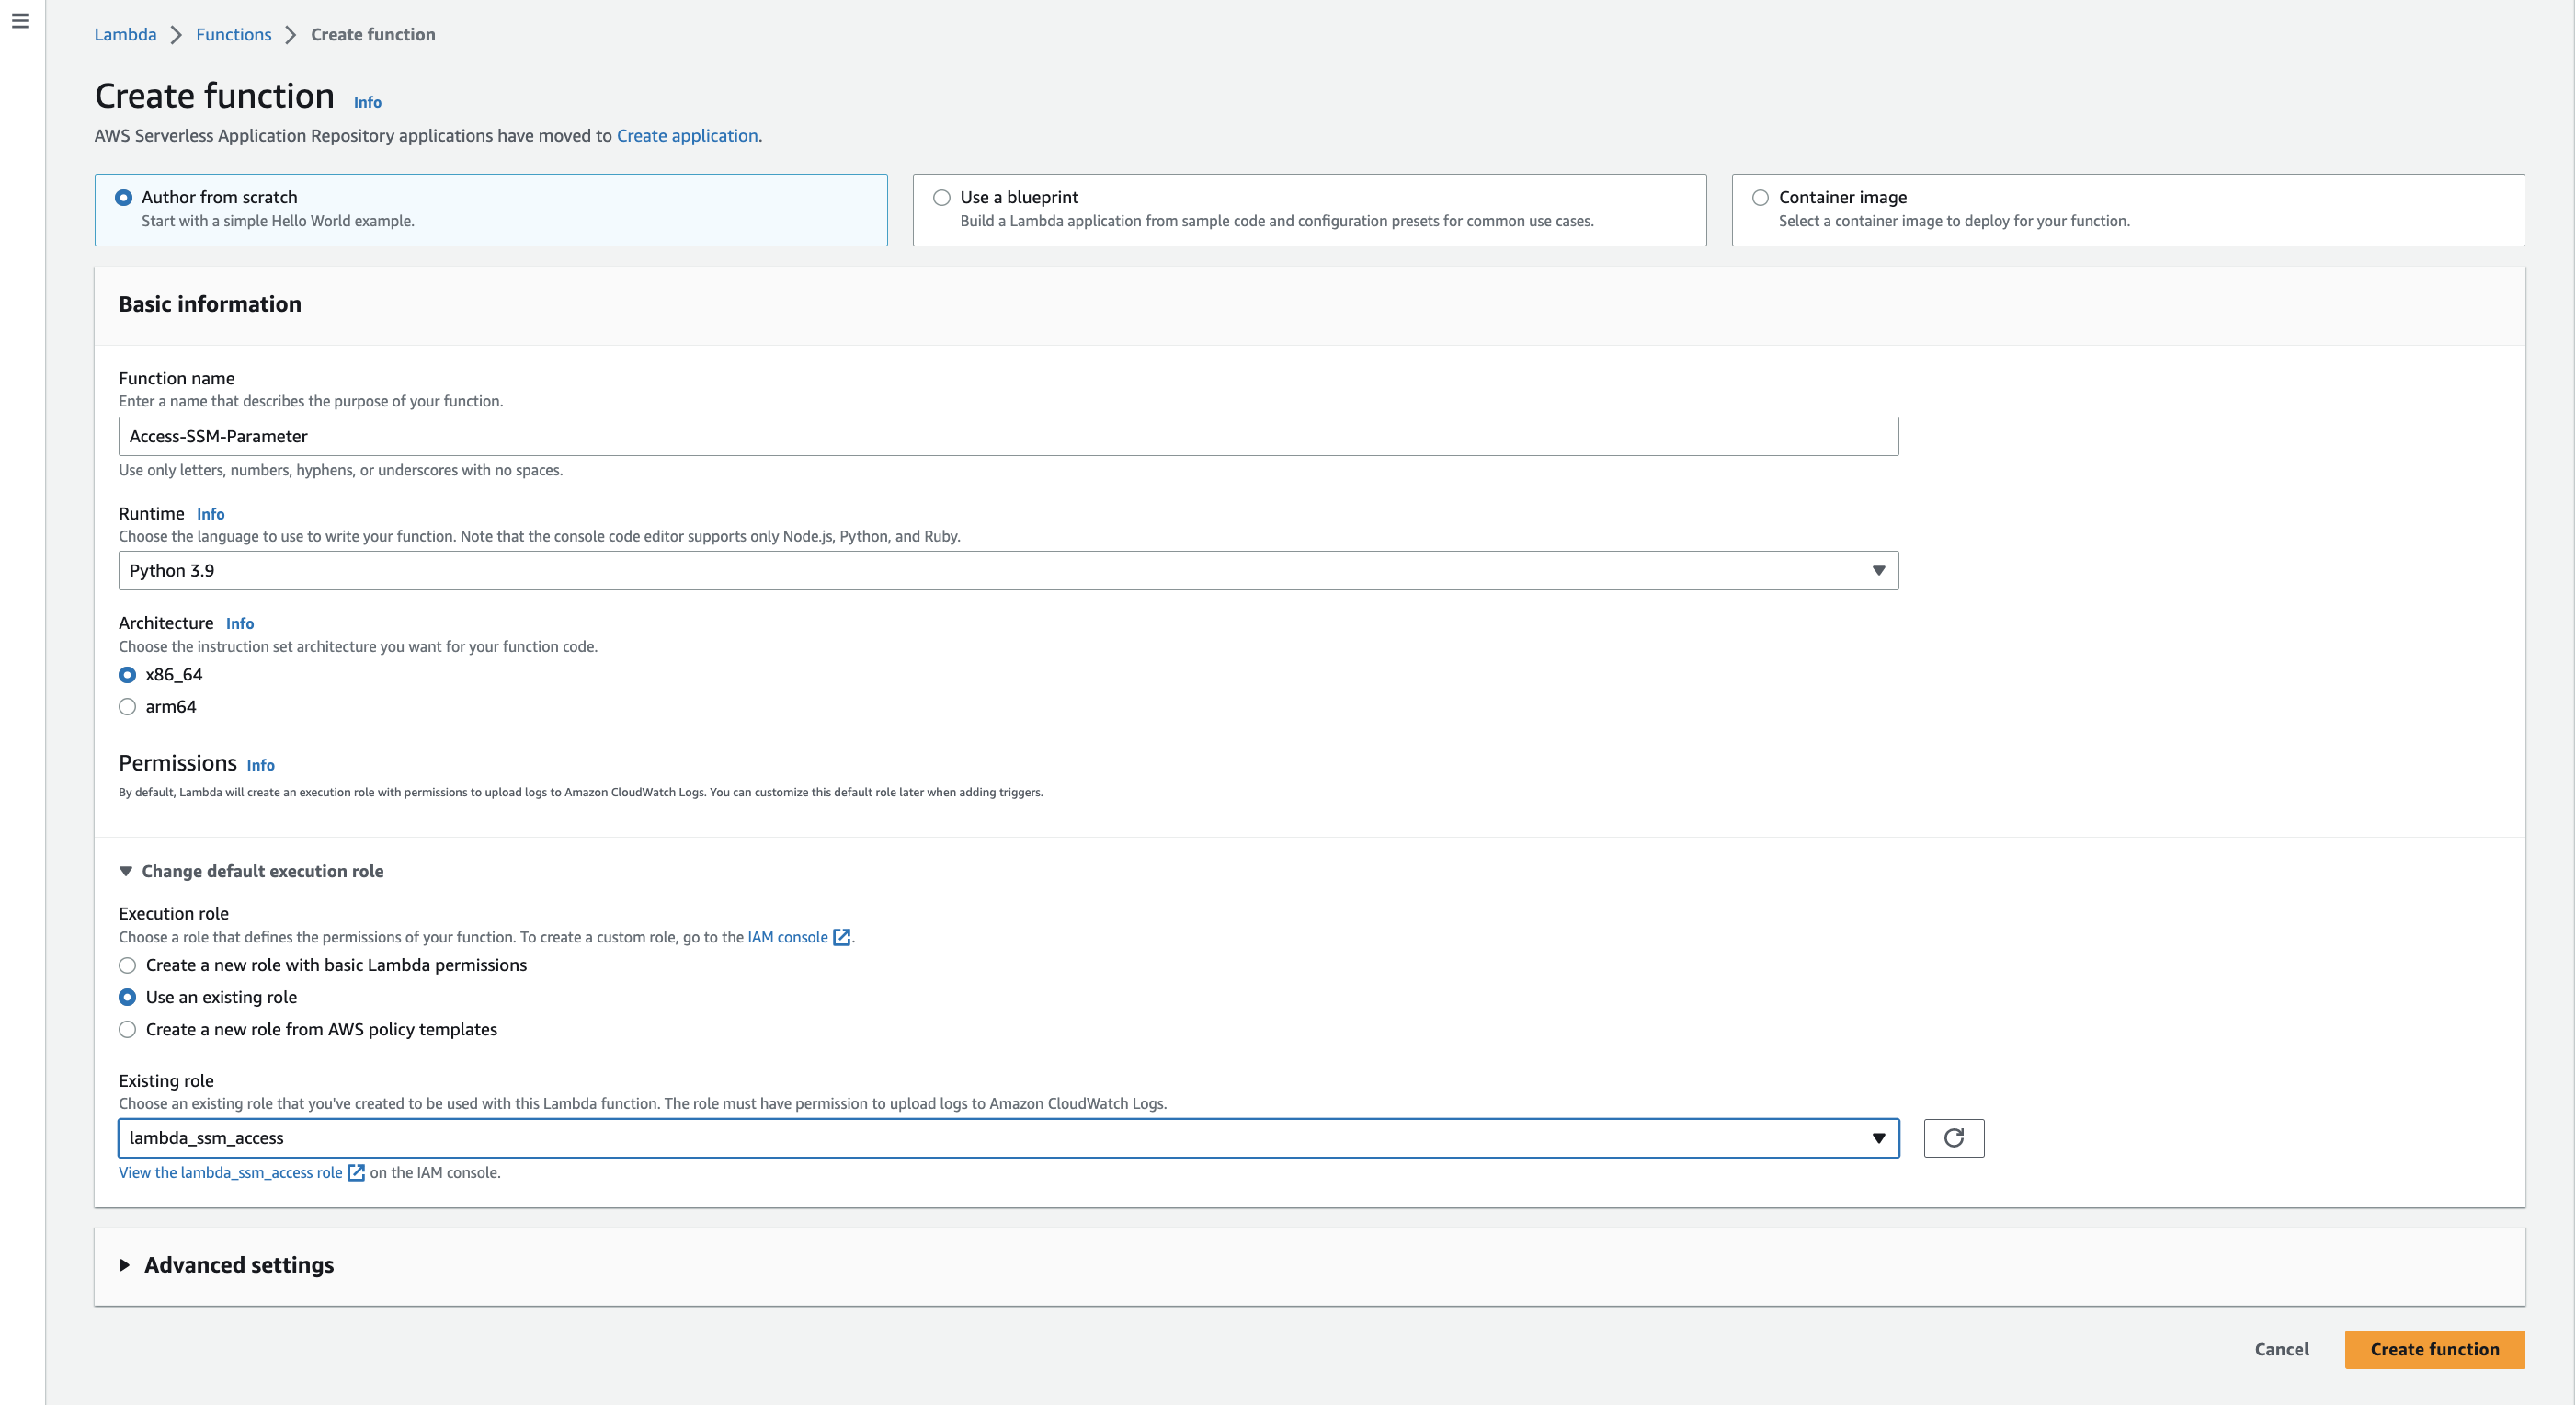
Task: Click the orange Create function button
Action: (2434, 1349)
